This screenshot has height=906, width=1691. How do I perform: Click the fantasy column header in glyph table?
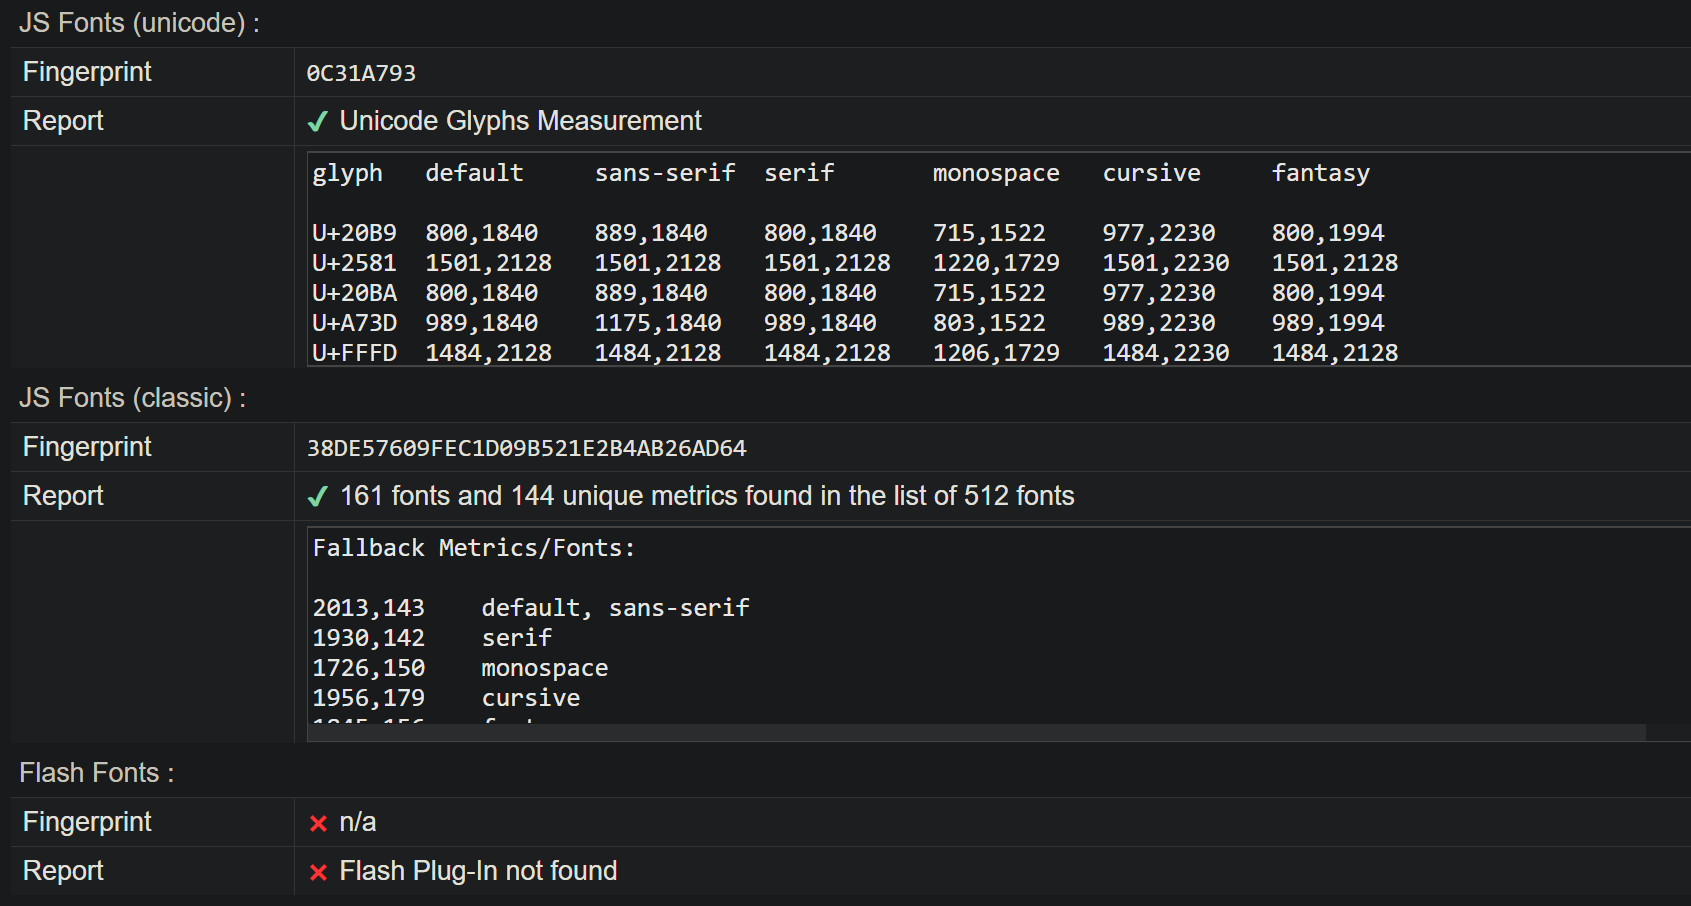pos(1320,173)
